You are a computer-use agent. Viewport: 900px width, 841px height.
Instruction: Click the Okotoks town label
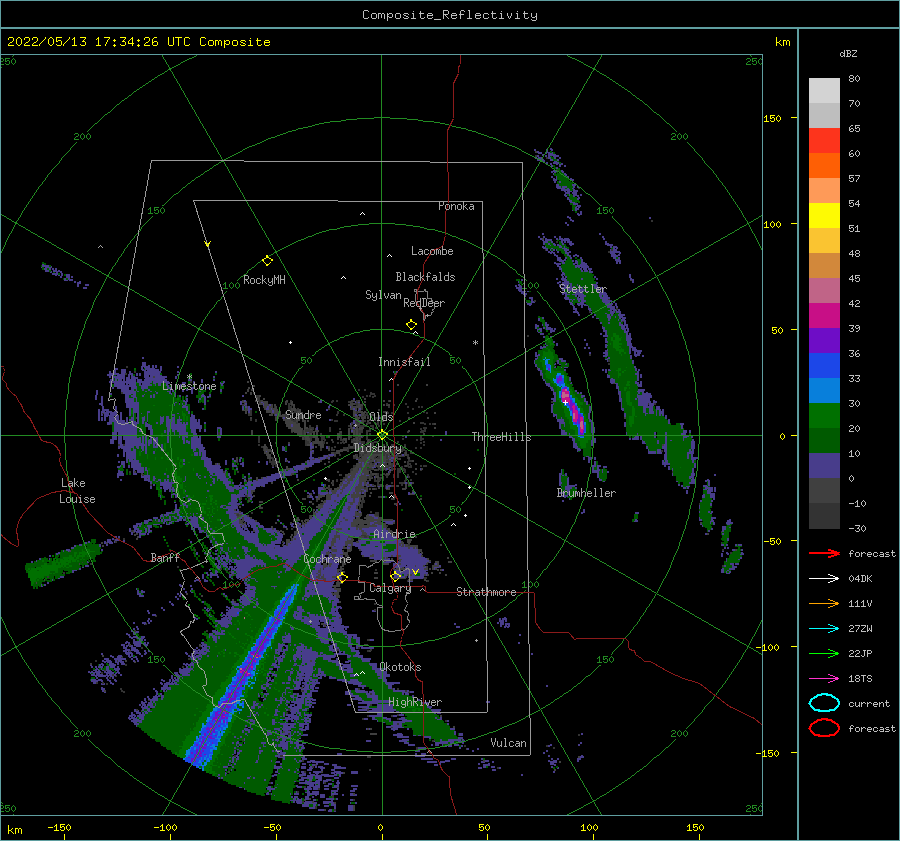tap(400, 667)
